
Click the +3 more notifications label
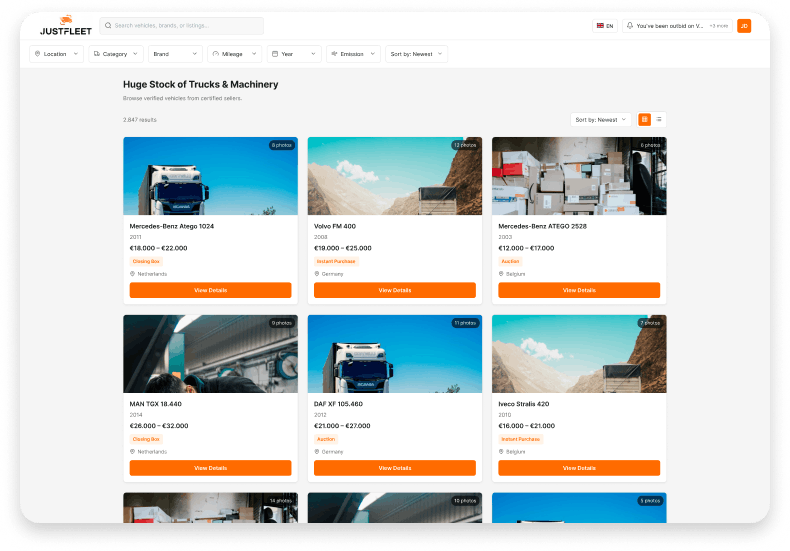click(719, 26)
